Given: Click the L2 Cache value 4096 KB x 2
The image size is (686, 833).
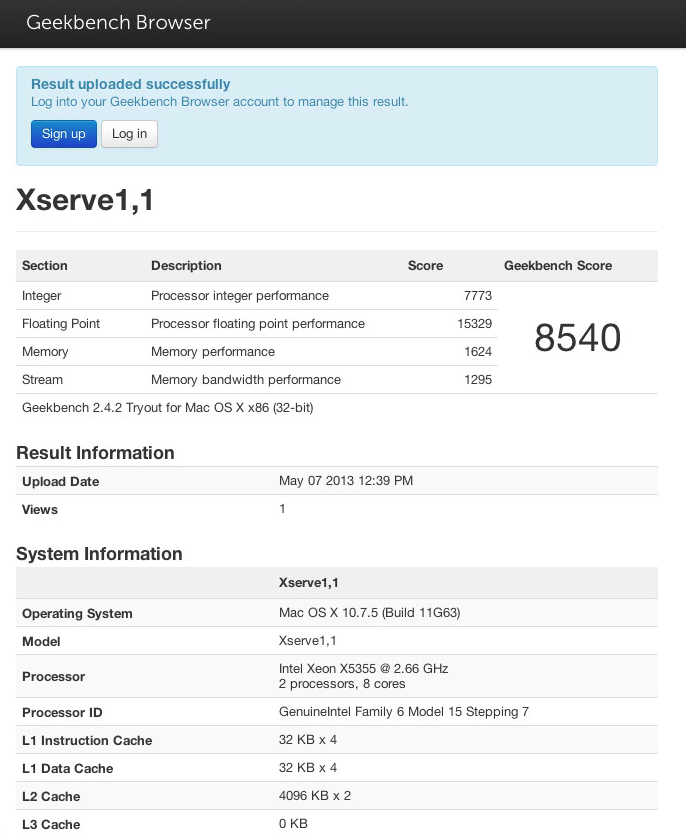Looking at the screenshot, I should click(314, 796).
